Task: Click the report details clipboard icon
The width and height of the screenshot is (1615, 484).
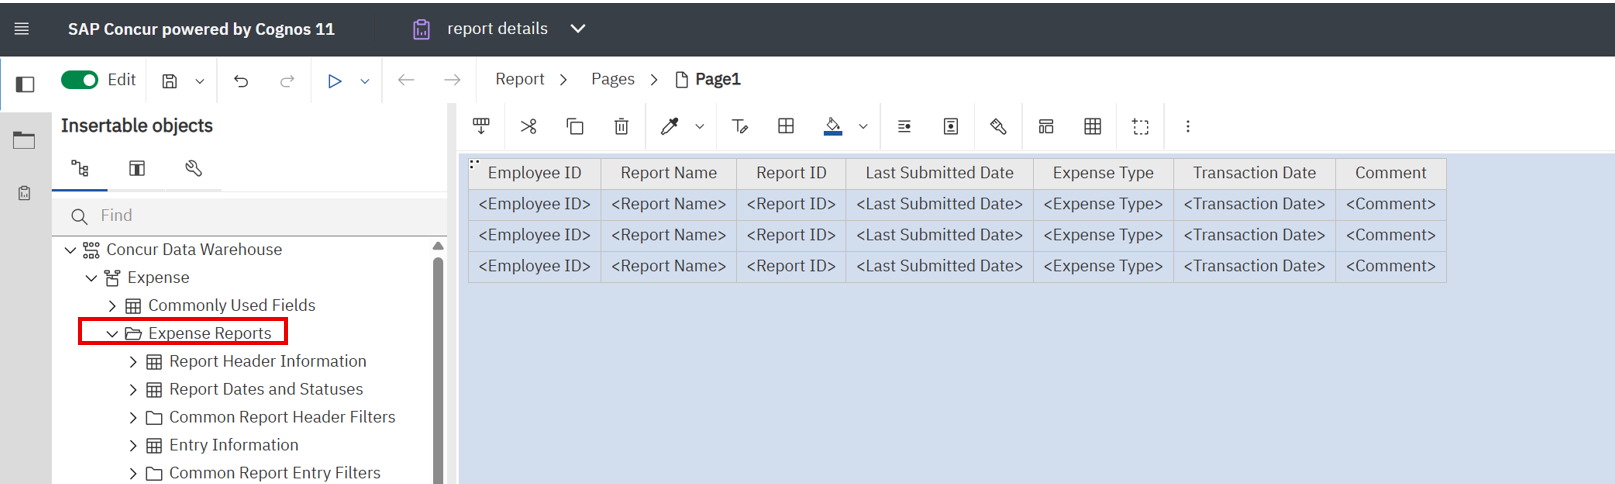Action: [422, 29]
